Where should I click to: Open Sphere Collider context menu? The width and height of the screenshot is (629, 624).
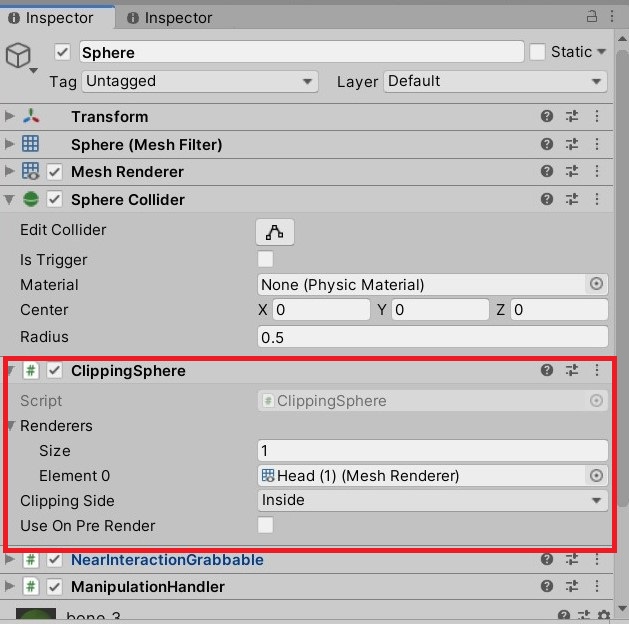[597, 199]
